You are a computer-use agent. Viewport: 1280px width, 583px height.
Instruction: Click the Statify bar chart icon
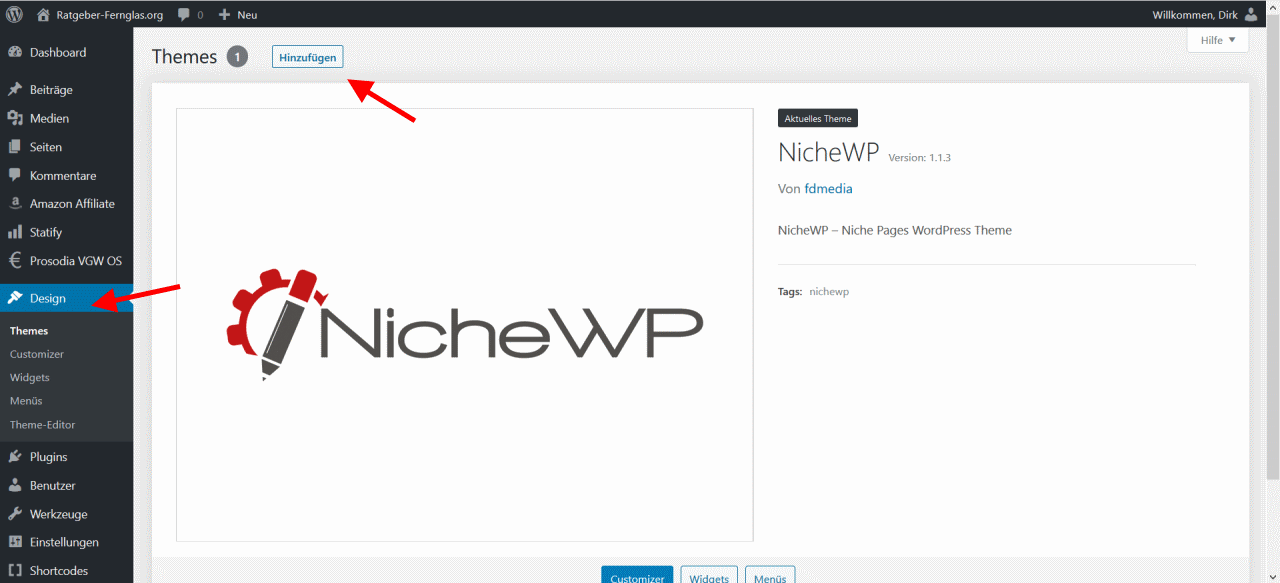coord(15,232)
